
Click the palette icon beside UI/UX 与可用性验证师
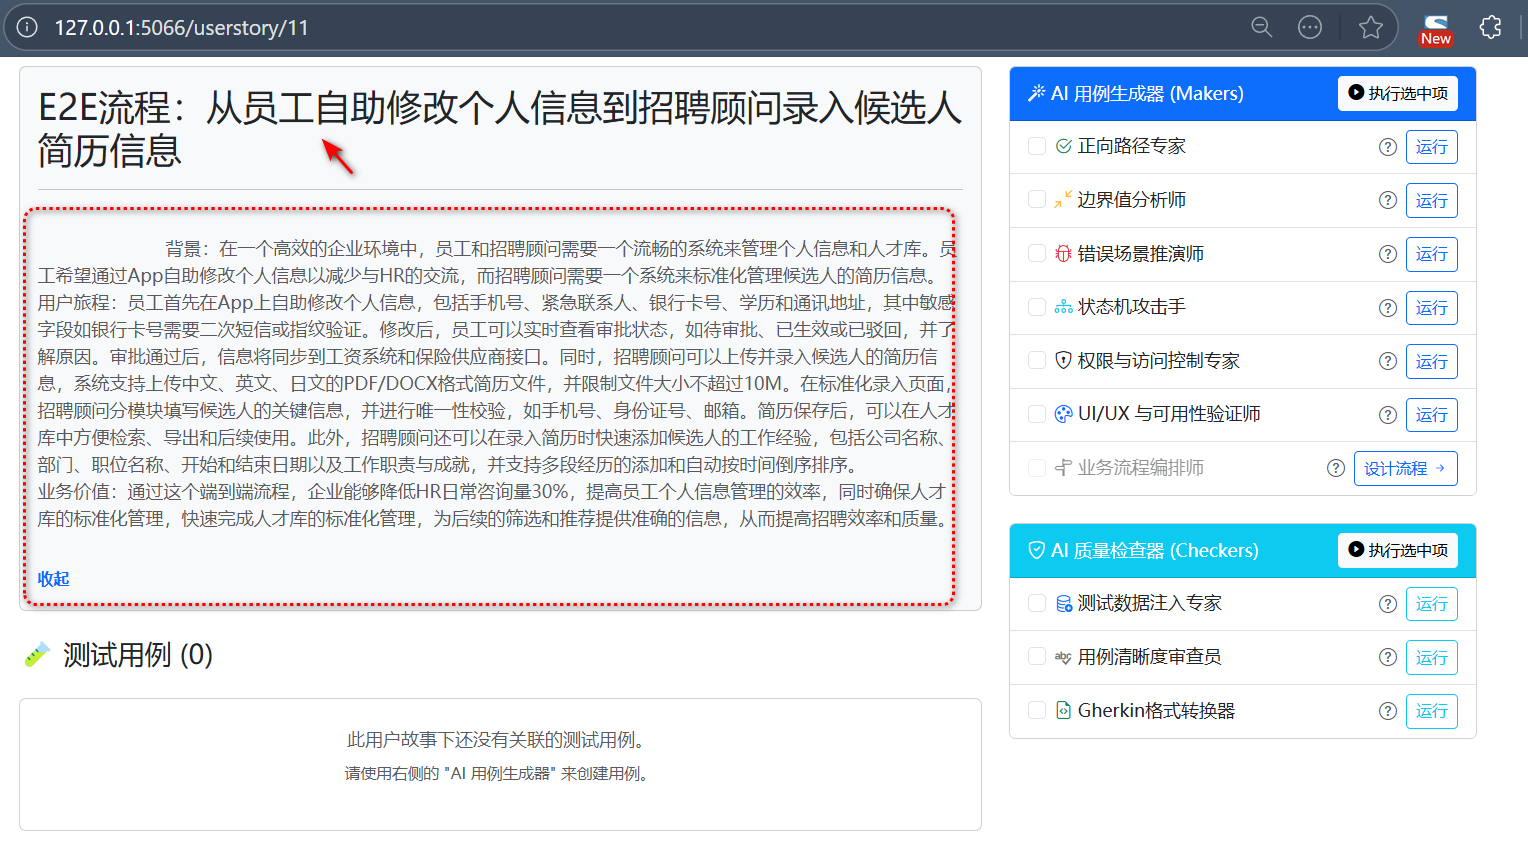(1064, 414)
